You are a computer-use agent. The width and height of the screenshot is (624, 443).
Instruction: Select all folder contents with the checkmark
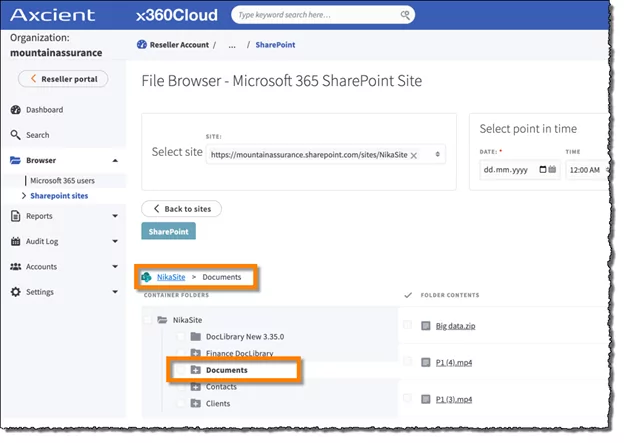(x=408, y=295)
